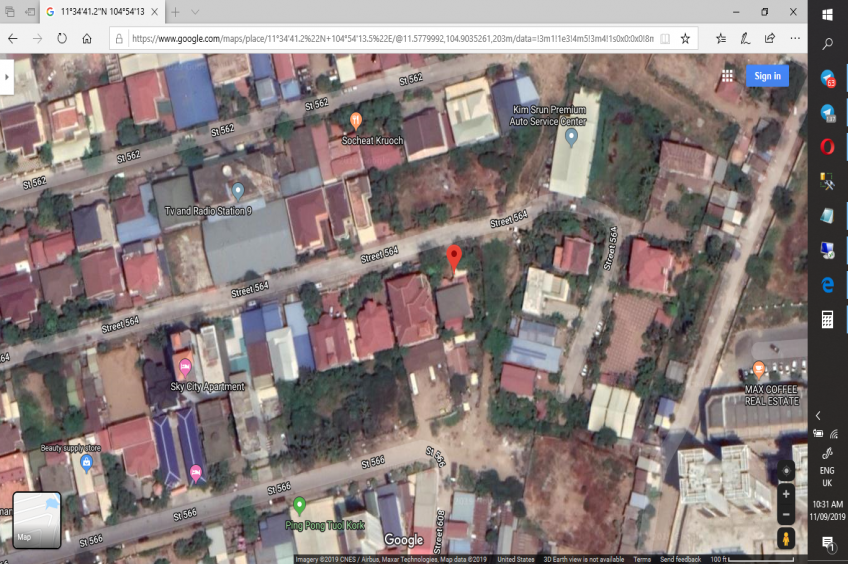The image size is (848, 564).
Task: Show hidden system tray icons chevron
Action: pyautogui.click(x=818, y=415)
